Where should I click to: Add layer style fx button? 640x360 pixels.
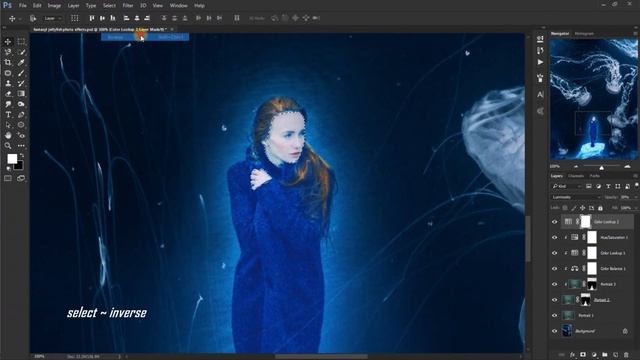pyautogui.click(x=572, y=355)
